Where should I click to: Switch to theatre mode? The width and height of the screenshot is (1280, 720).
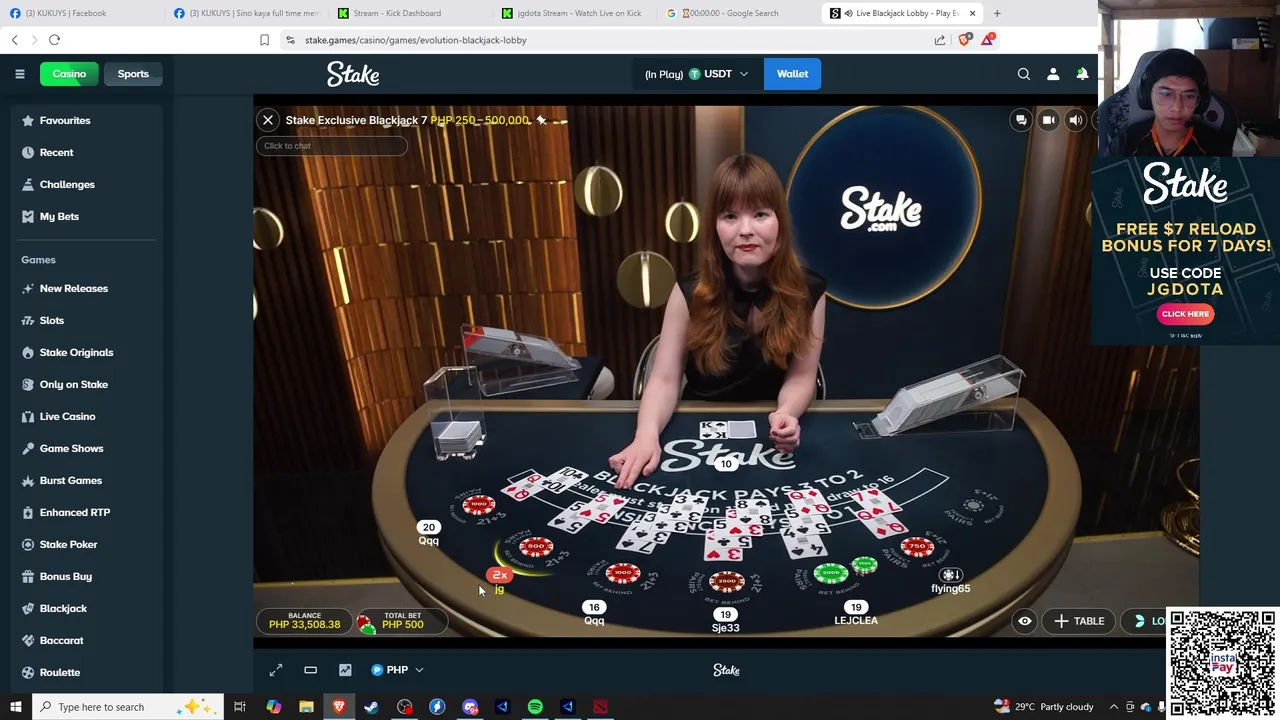pyautogui.click(x=310, y=670)
